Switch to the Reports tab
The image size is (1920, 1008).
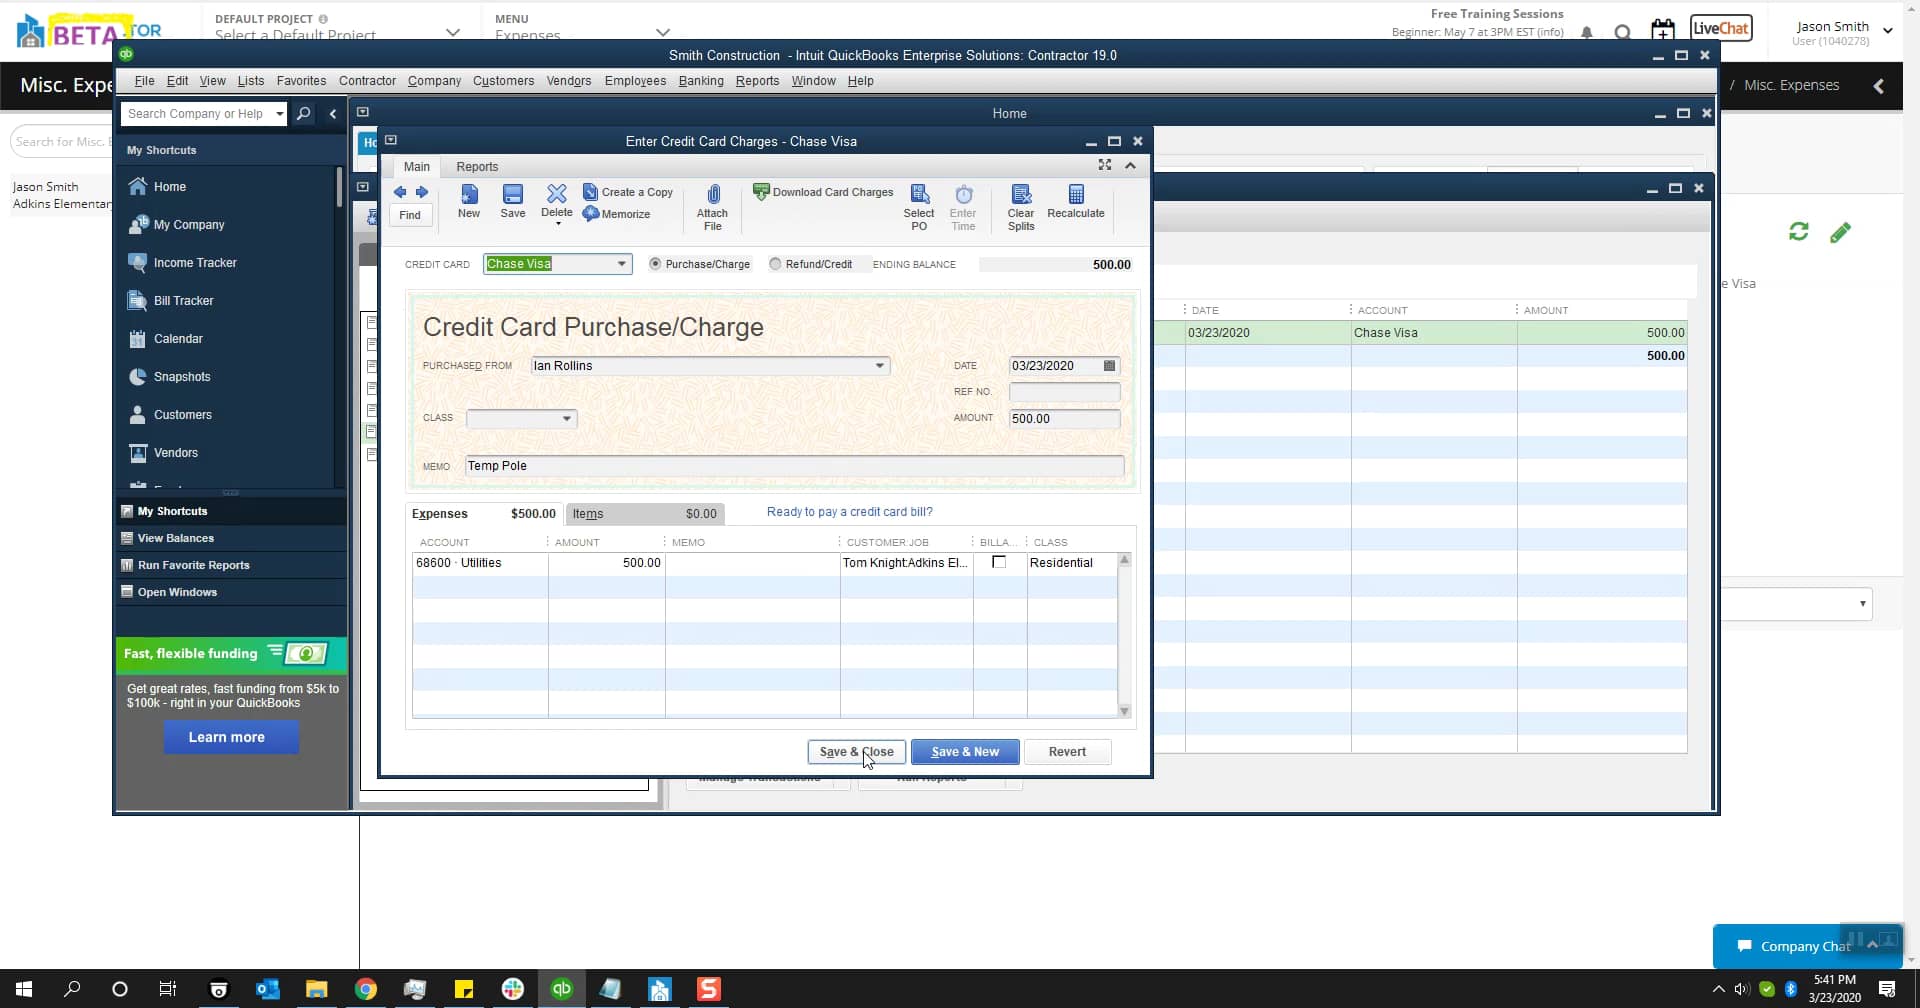coord(477,166)
